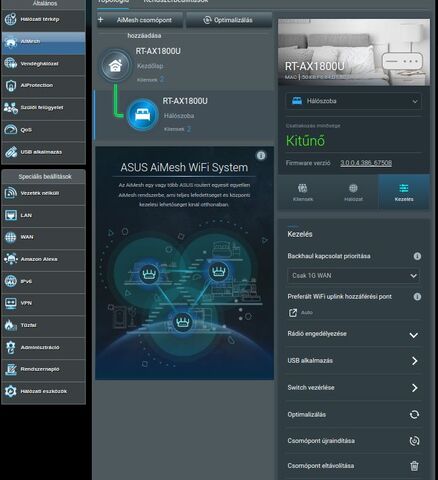This screenshot has height=480, width=438.
Task: Select AiMesh in the sidebar
Action: click(43, 42)
